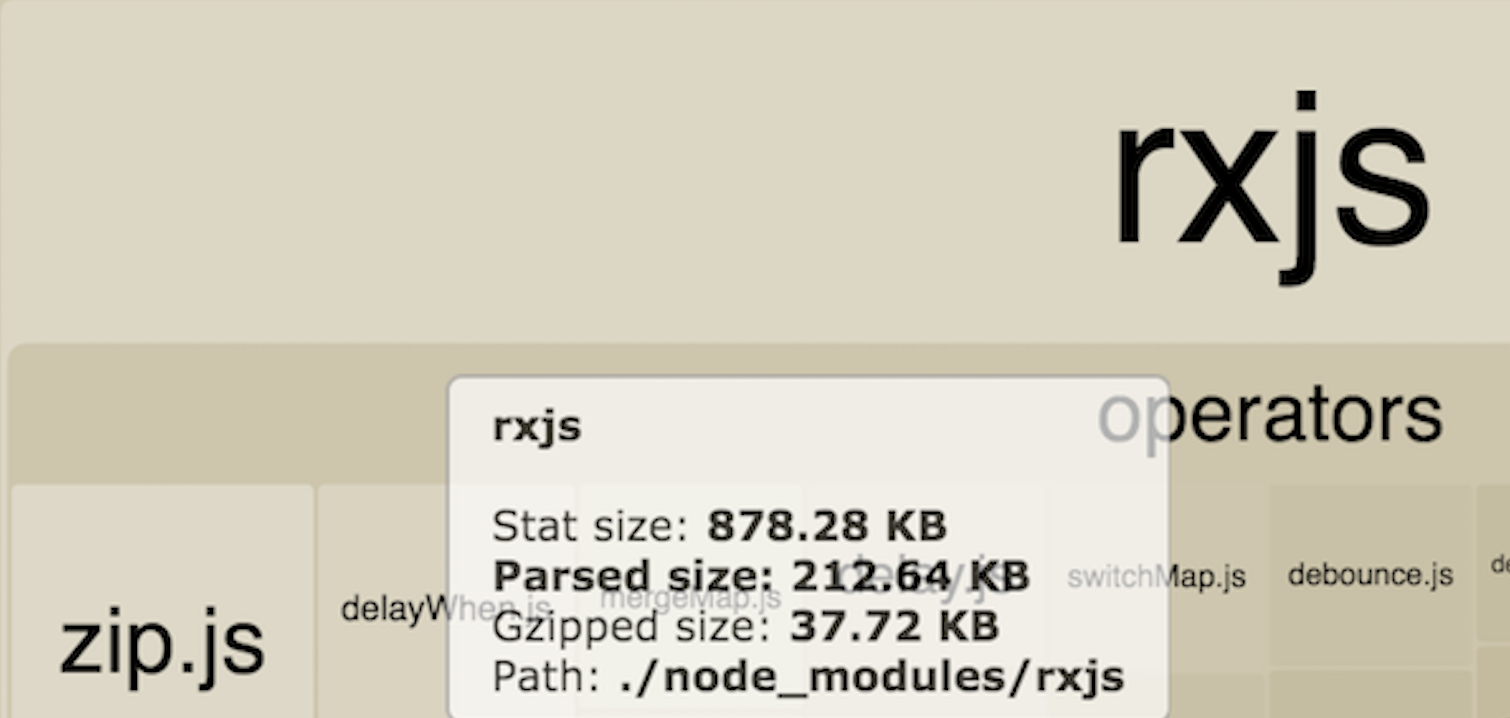
Task: Click the Parsed size label in tooltip
Action: 635,576
